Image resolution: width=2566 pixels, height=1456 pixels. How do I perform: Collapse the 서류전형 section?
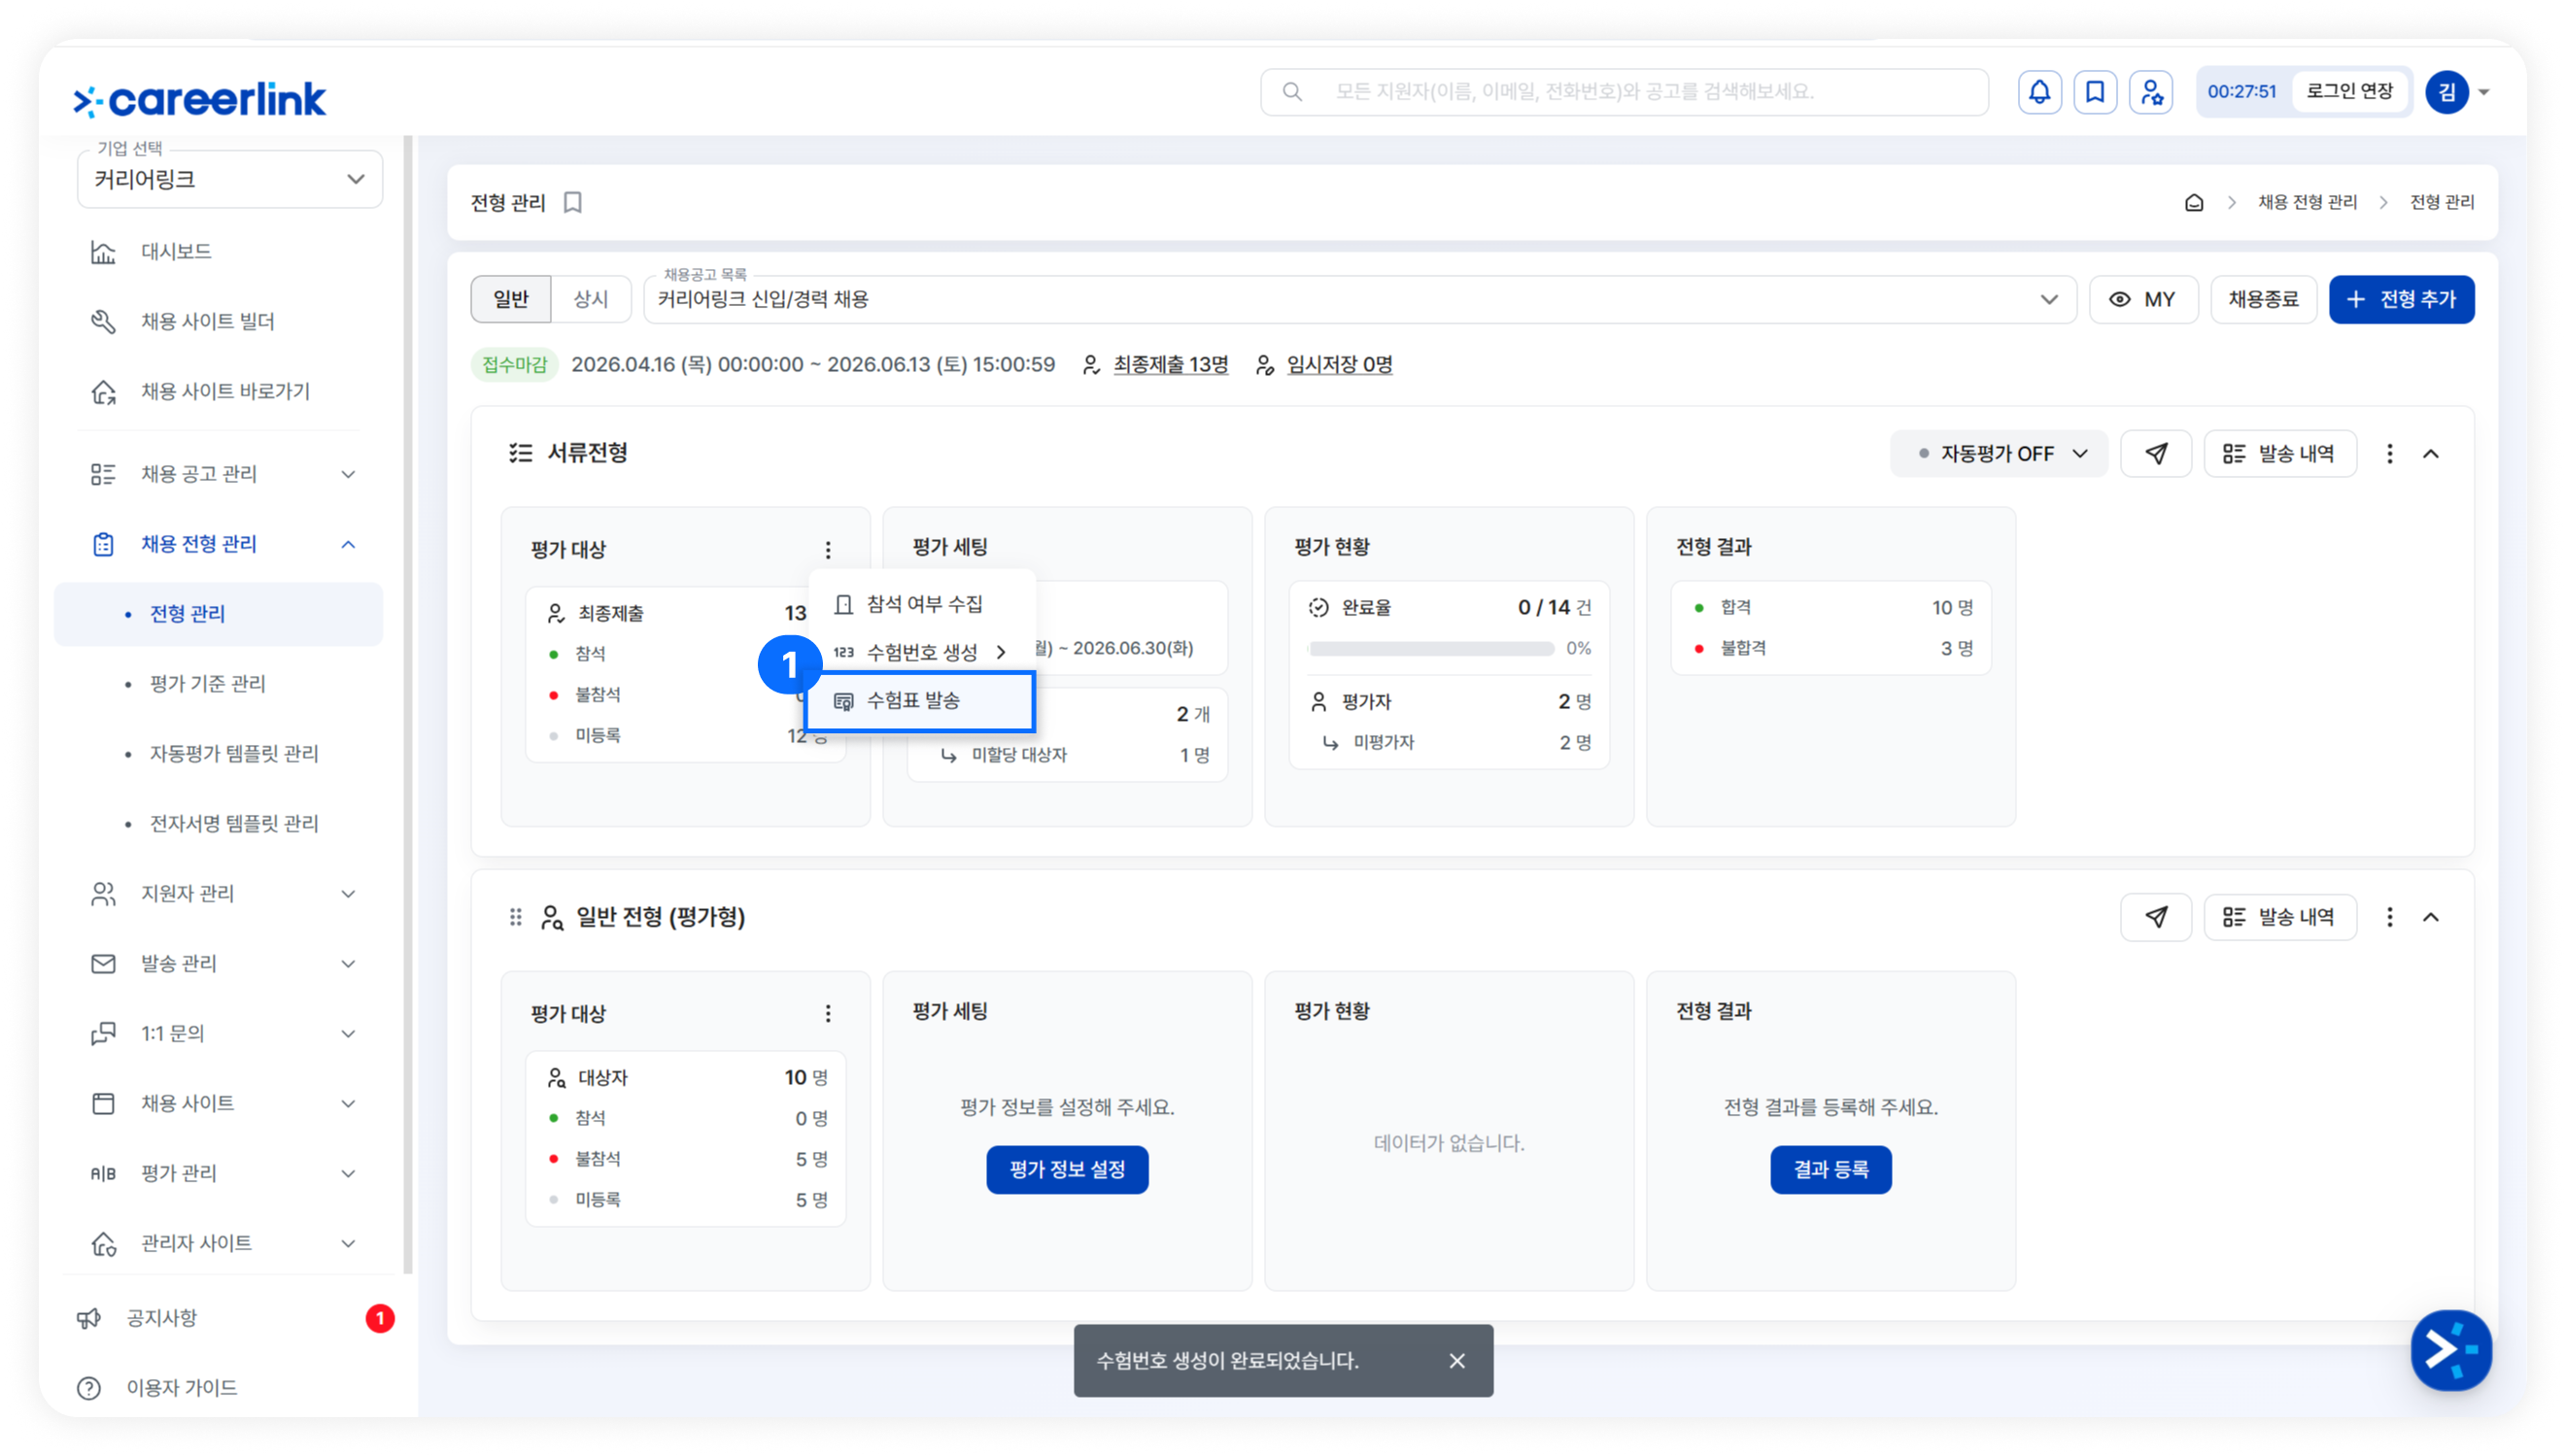coord(2430,454)
